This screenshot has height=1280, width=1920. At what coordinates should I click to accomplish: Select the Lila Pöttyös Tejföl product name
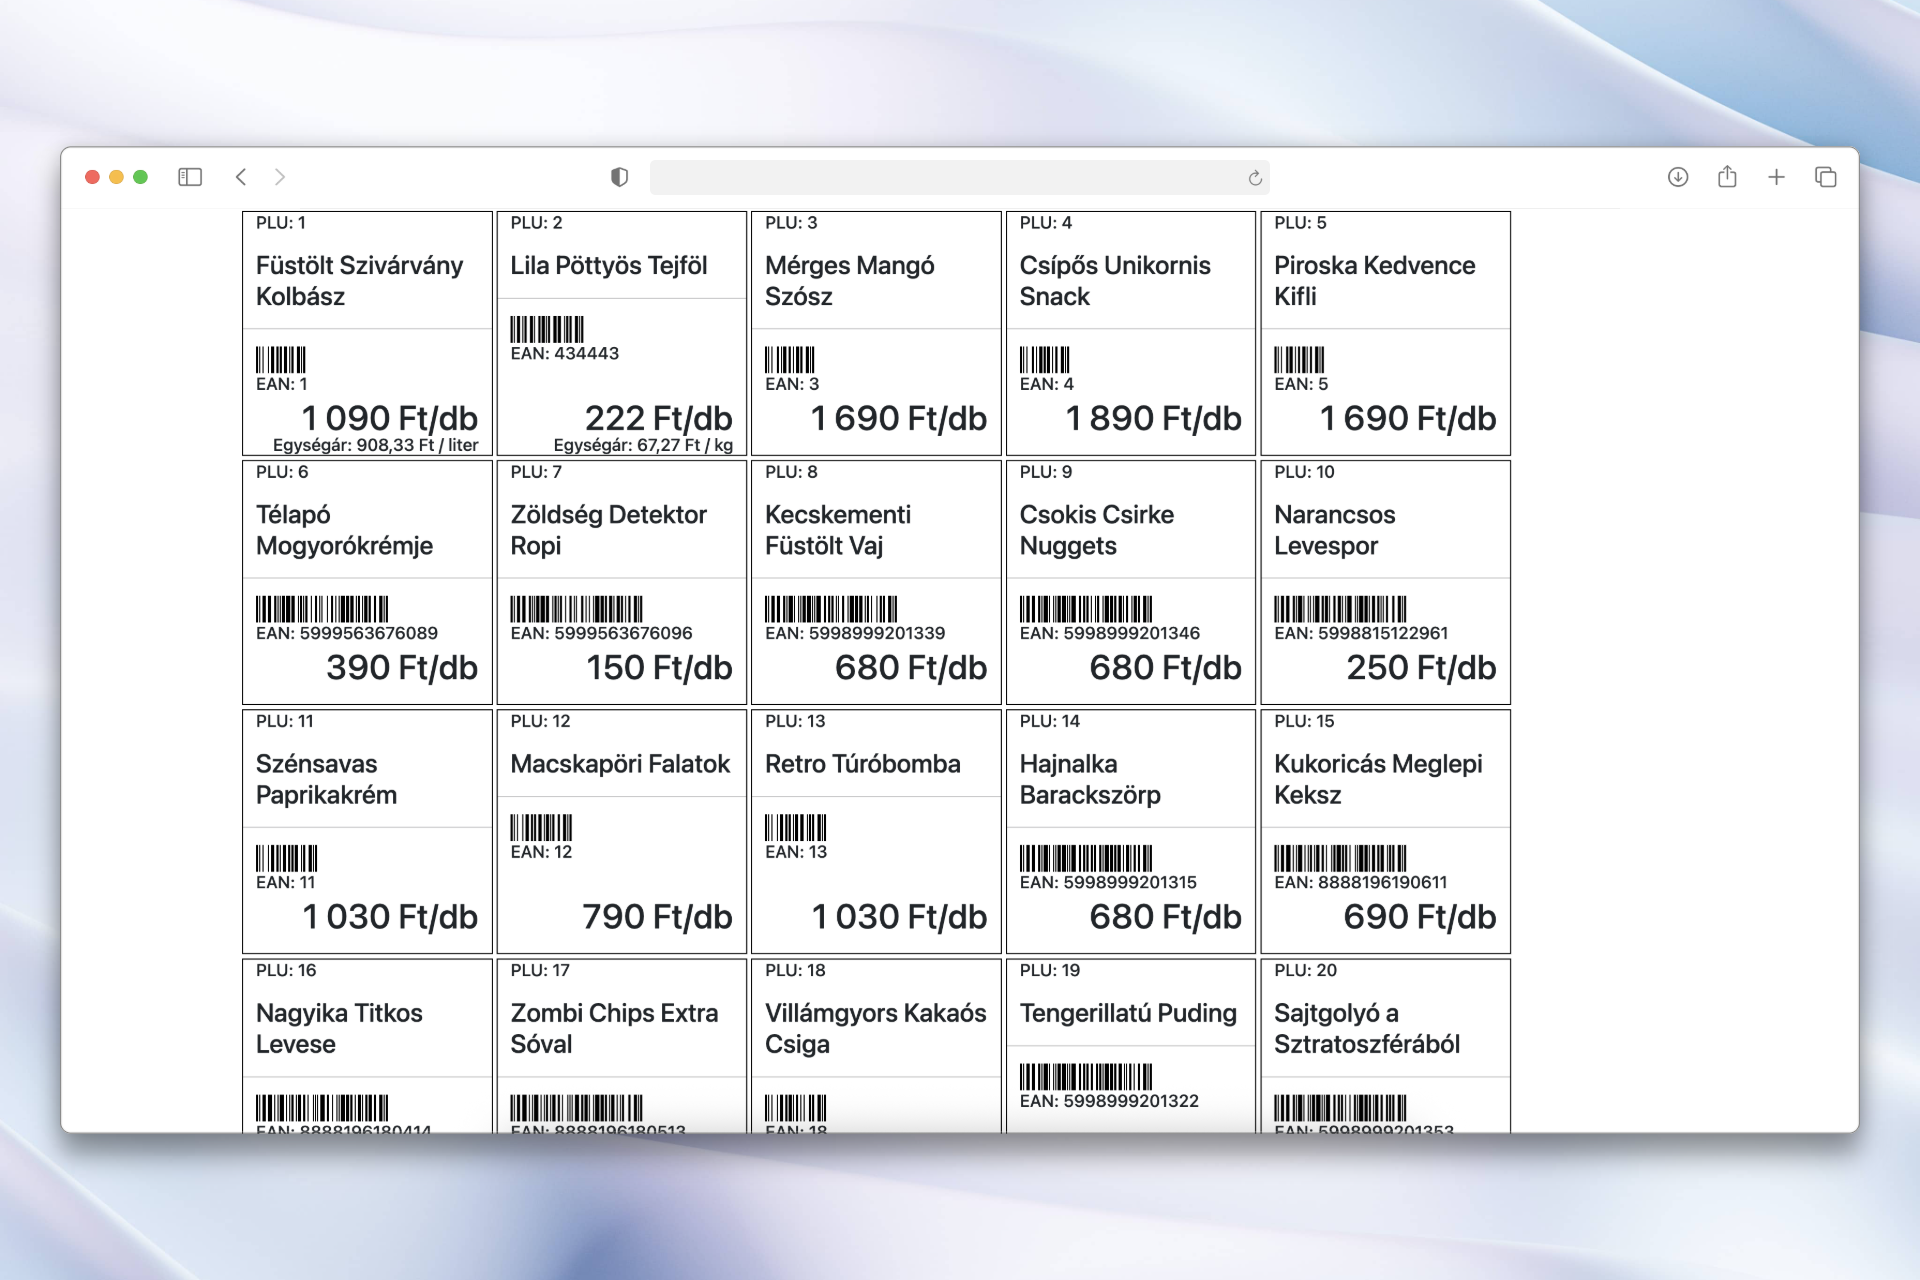(x=608, y=265)
